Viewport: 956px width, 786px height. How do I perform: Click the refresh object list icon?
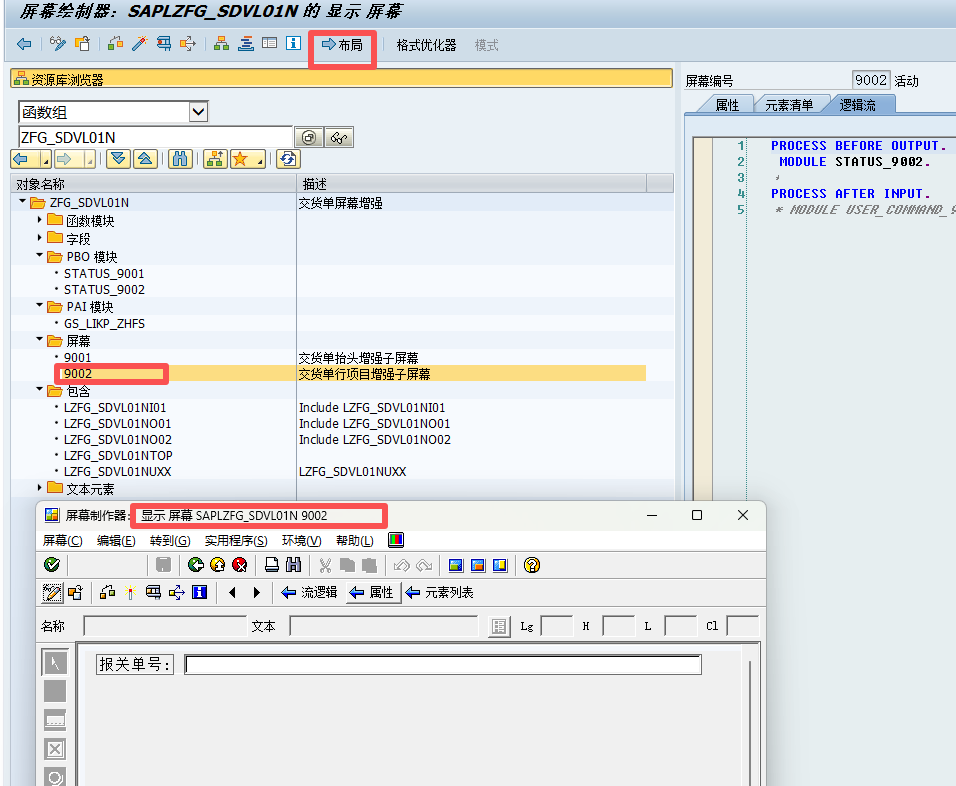288,159
